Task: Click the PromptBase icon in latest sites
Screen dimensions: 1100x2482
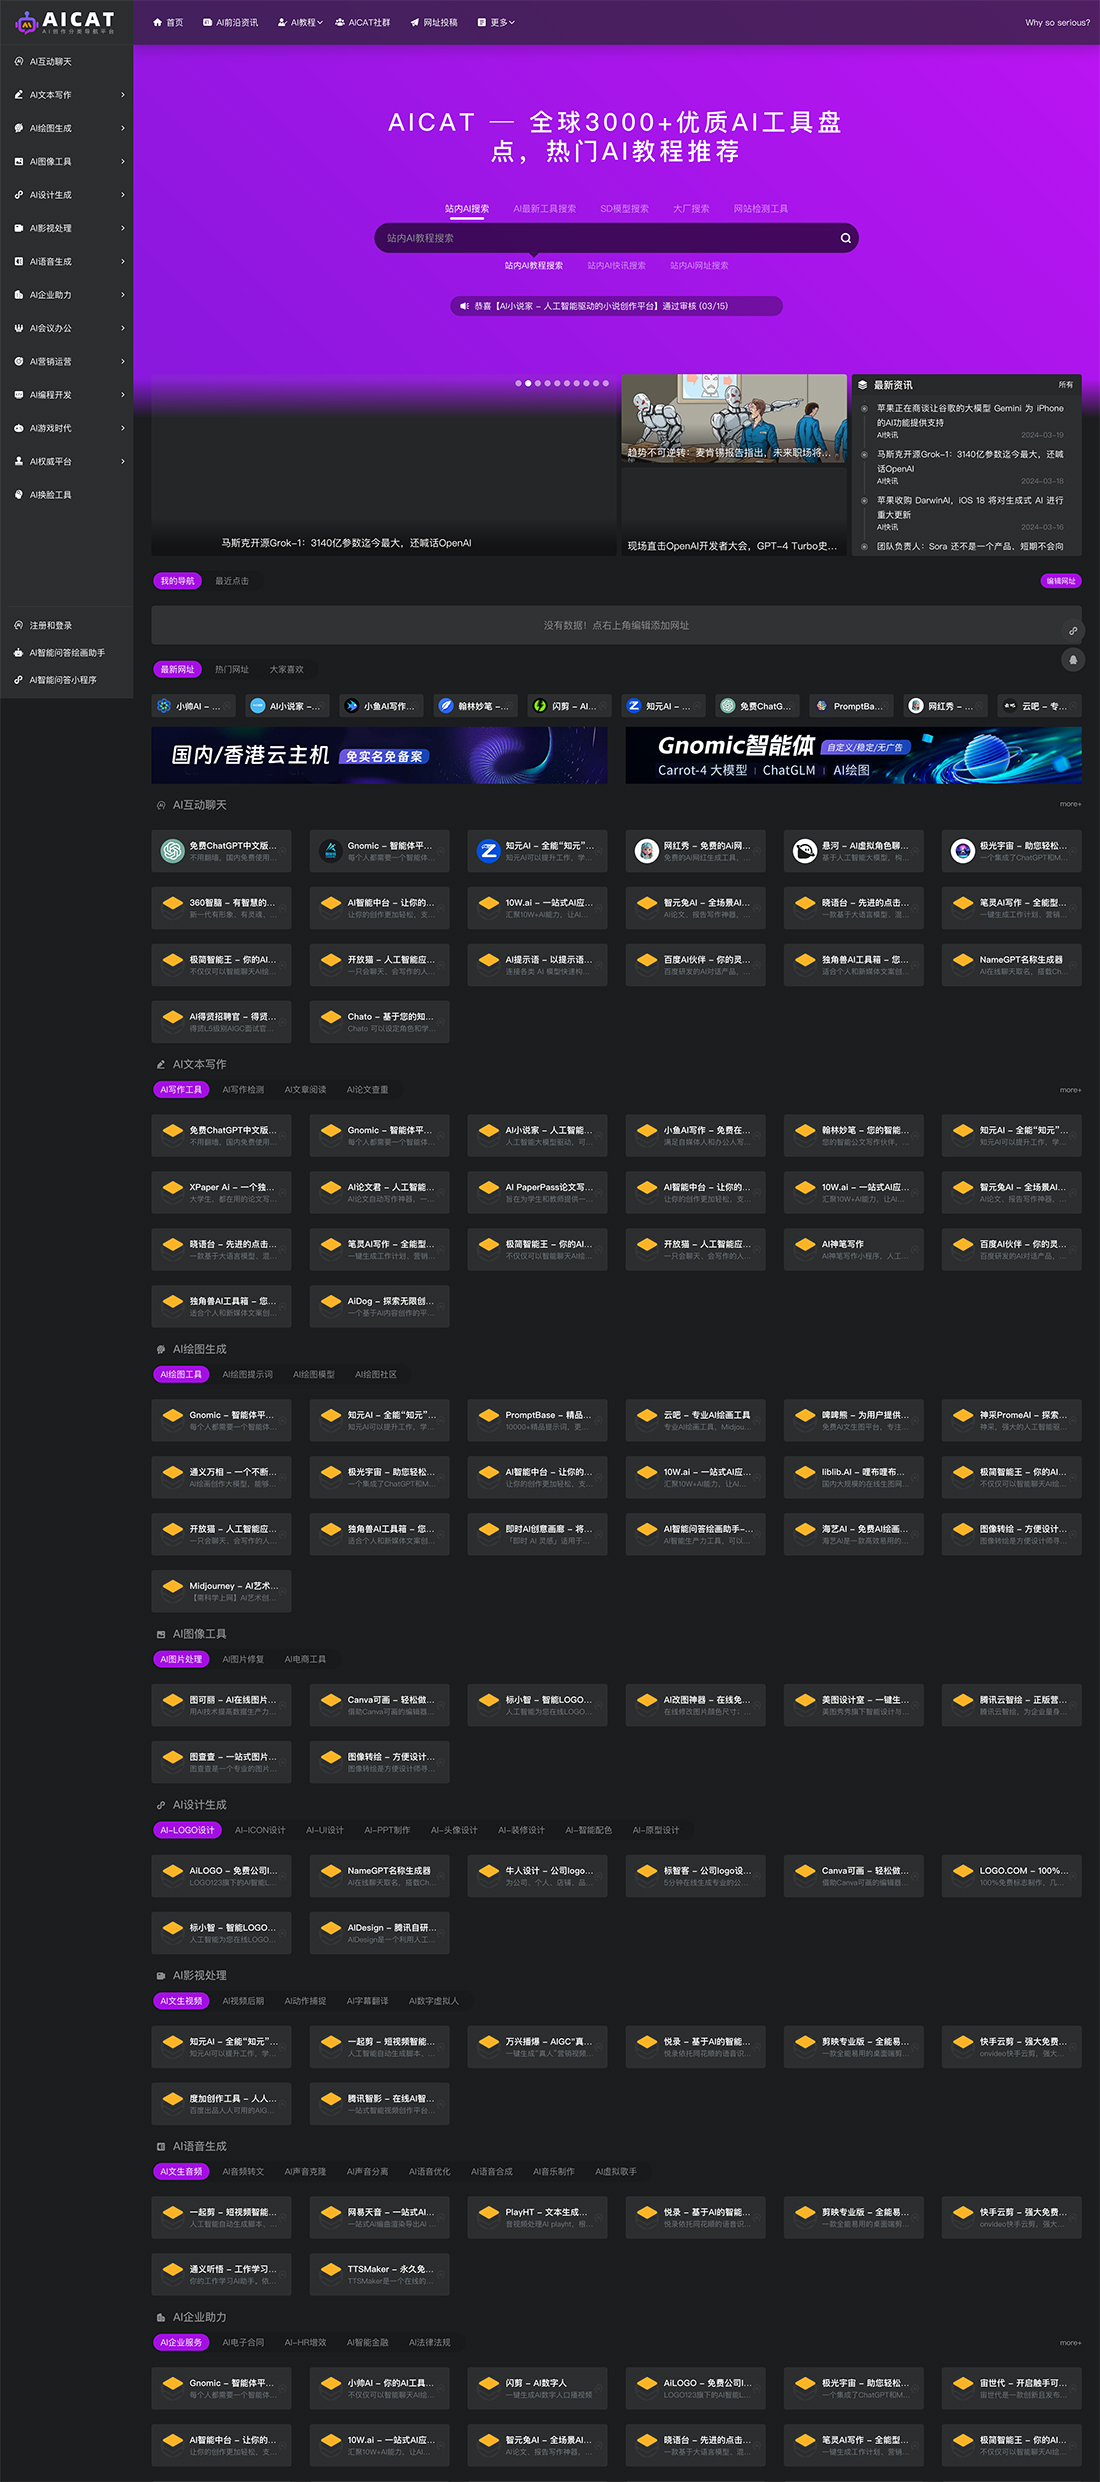Action: point(822,706)
